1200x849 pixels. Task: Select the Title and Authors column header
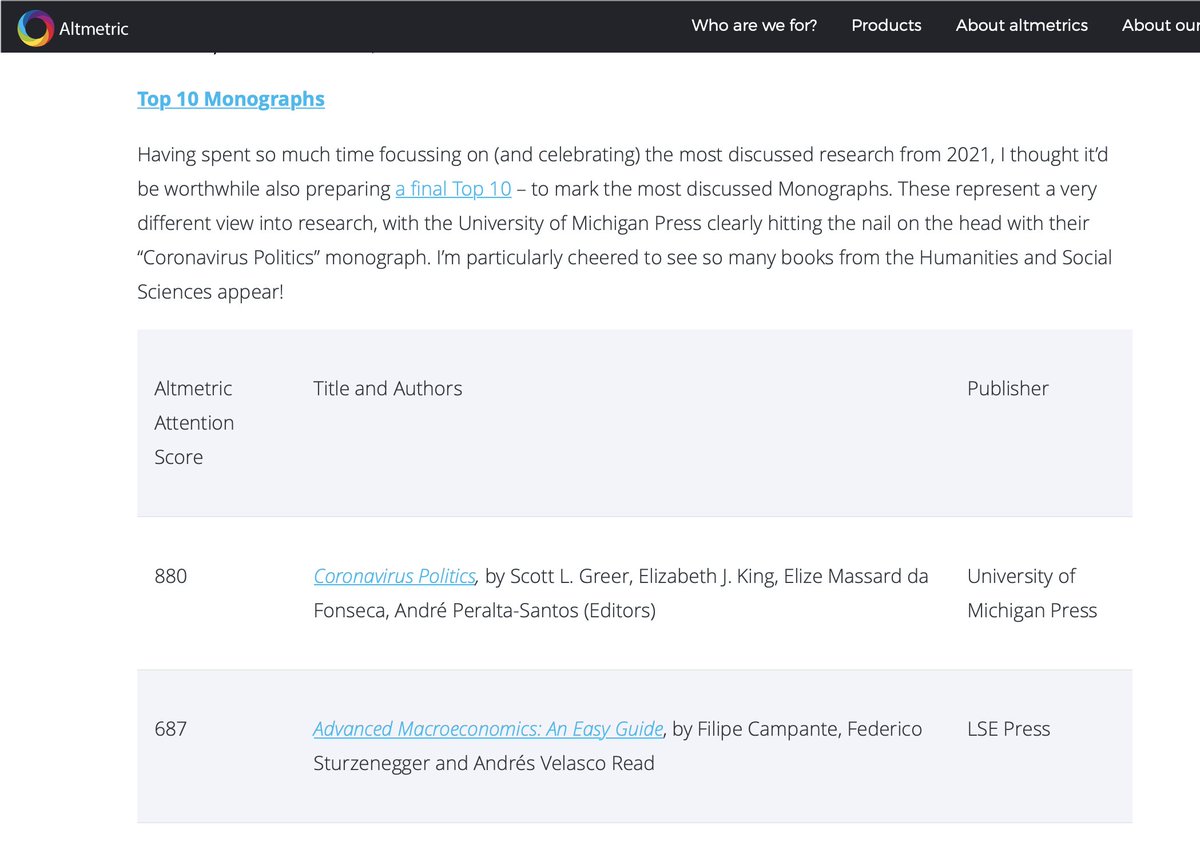point(388,388)
